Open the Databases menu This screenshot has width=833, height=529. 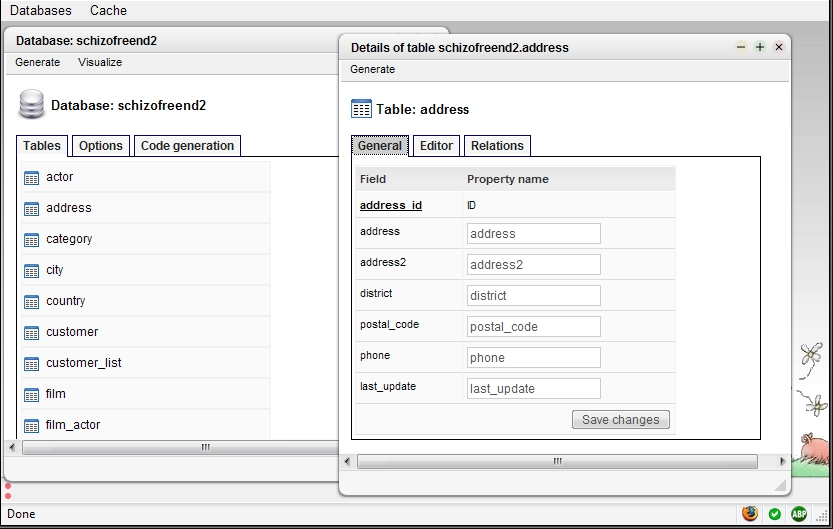(41, 10)
